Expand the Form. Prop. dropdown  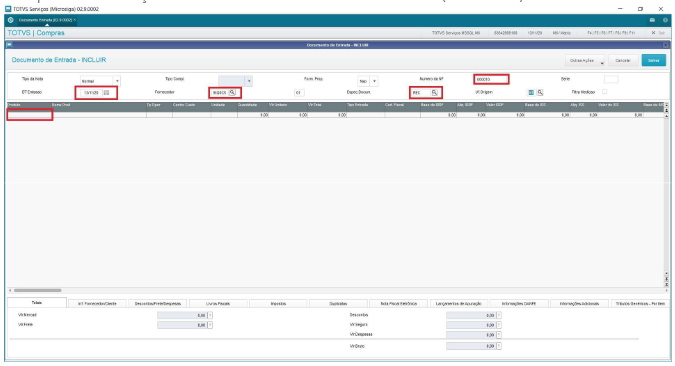(x=374, y=81)
